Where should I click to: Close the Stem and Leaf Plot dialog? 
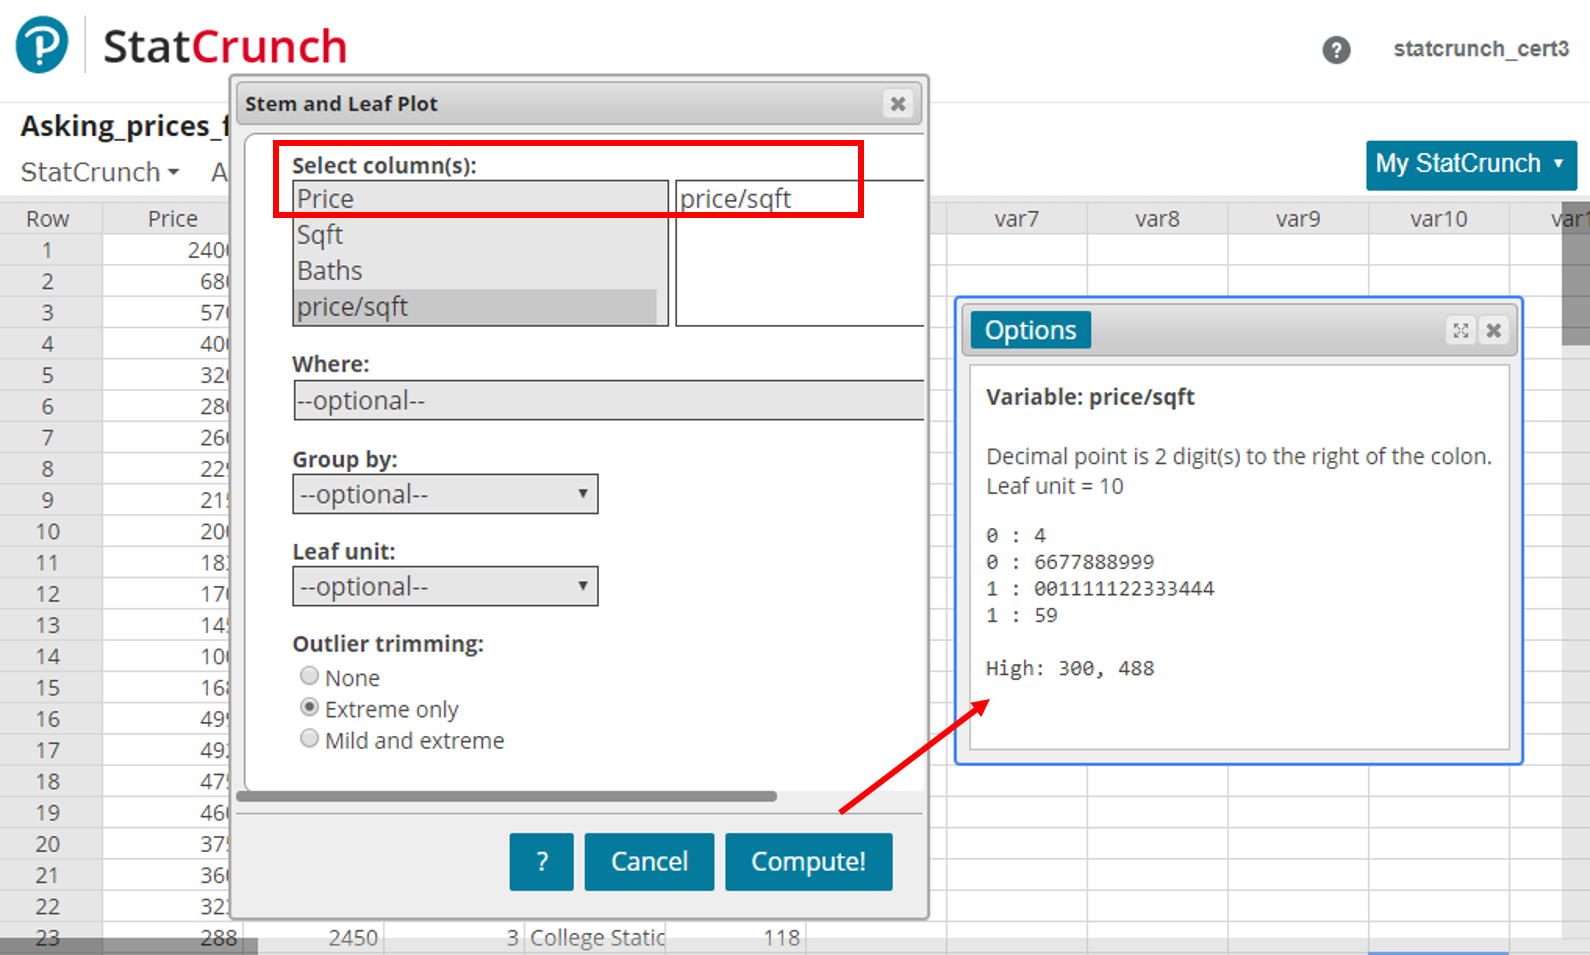(x=898, y=103)
